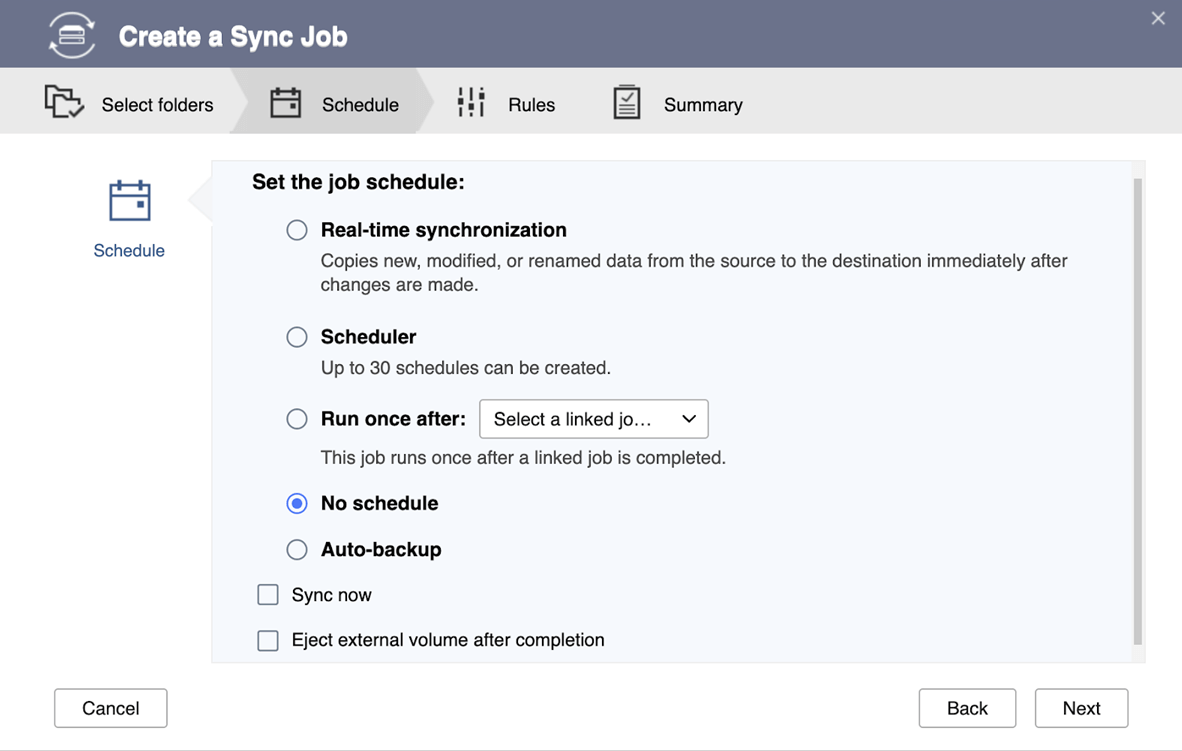Open the Select a linked job dropdown

(594, 419)
